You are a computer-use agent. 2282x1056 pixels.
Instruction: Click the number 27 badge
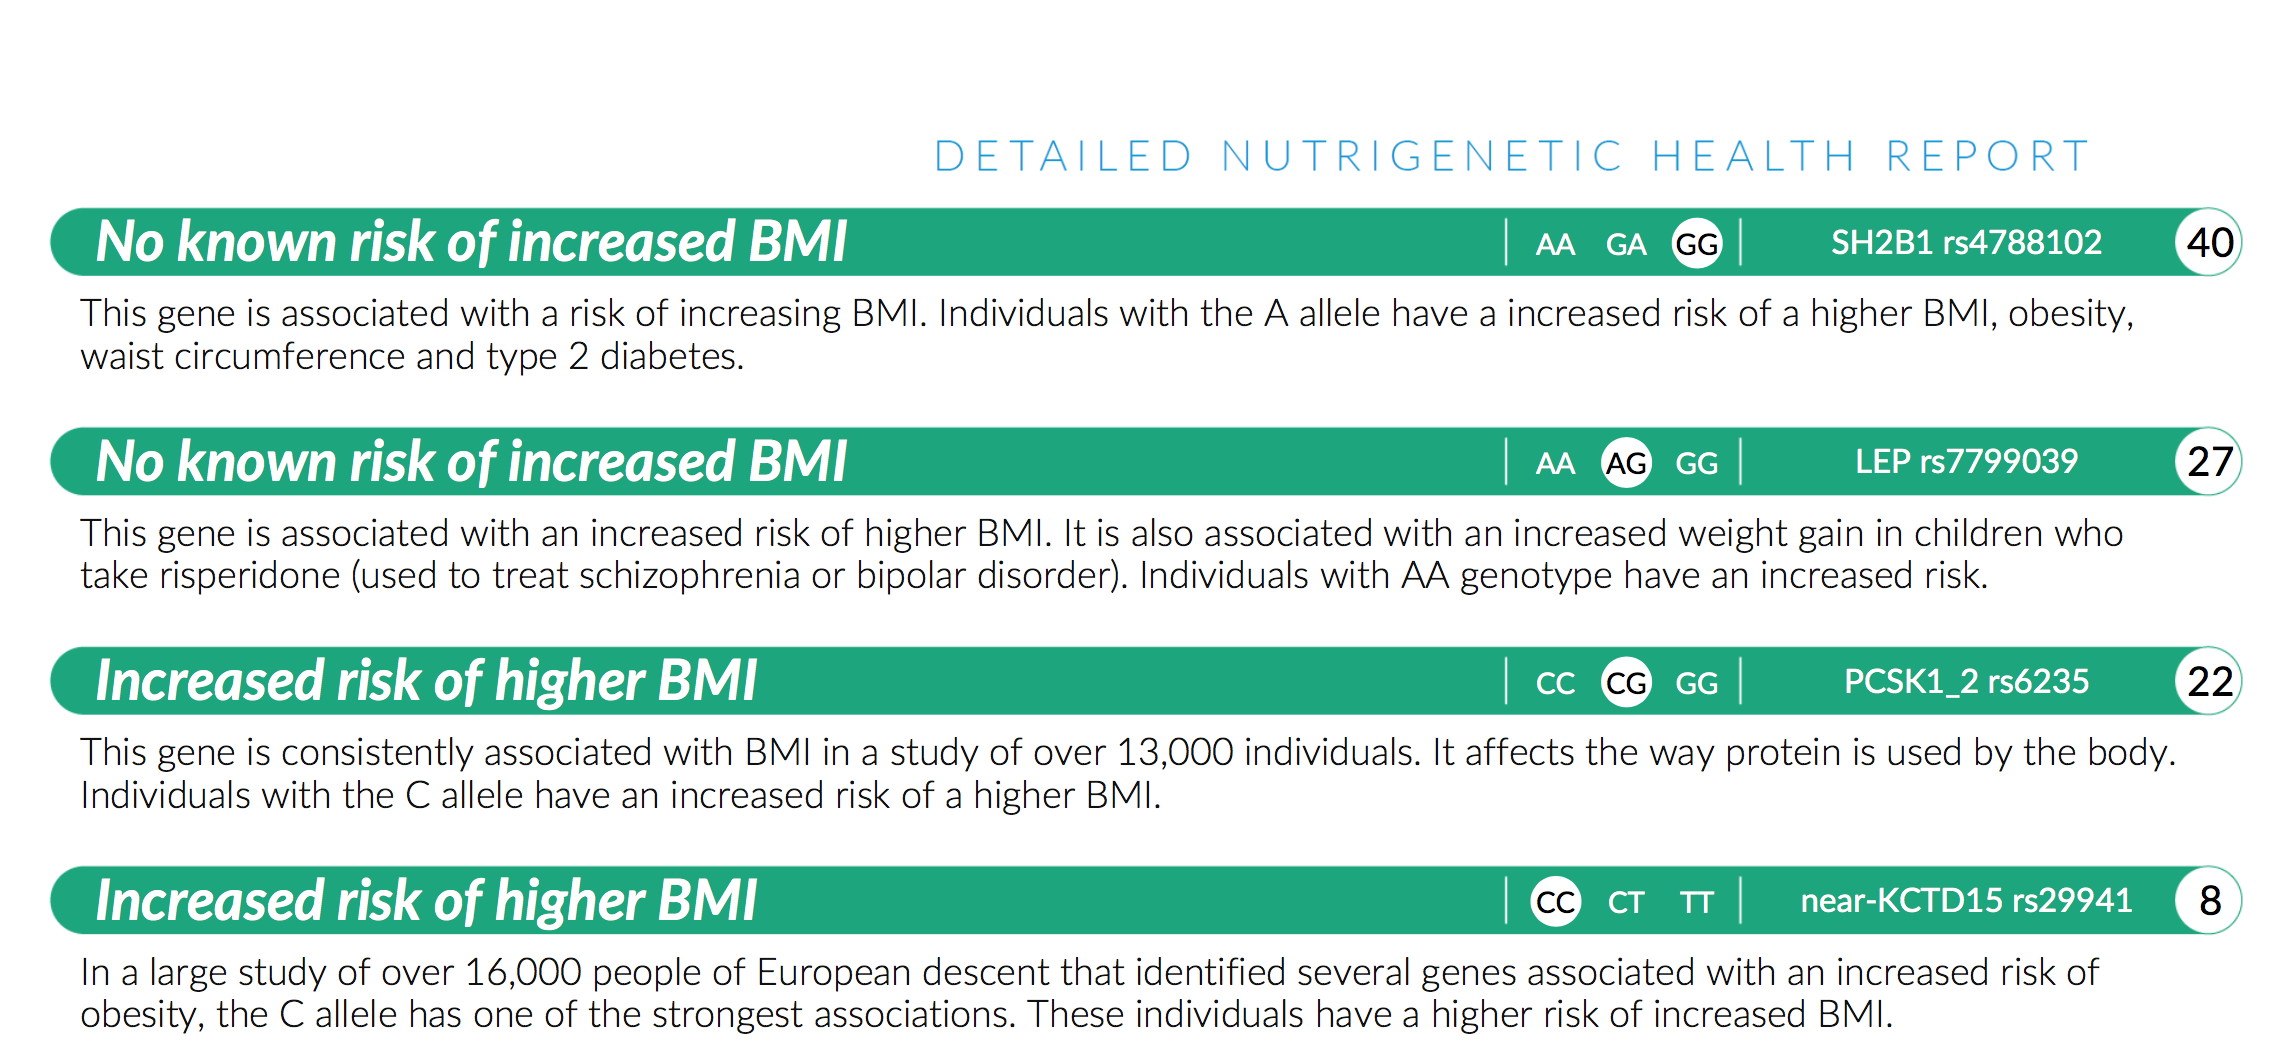click(2209, 462)
